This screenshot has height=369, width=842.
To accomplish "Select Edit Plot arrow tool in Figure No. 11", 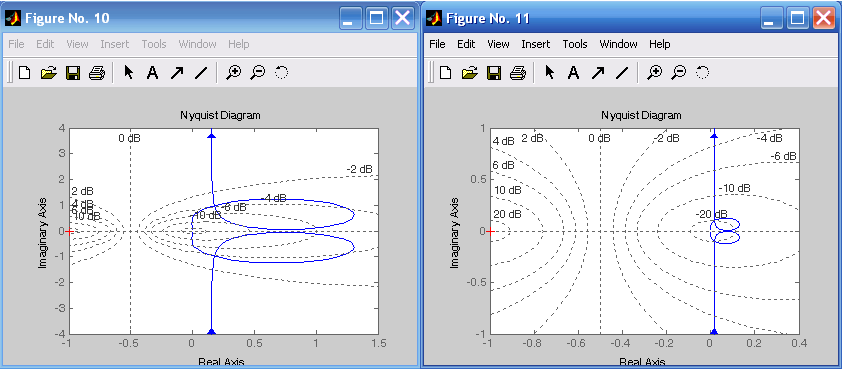I will [x=549, y=73].
